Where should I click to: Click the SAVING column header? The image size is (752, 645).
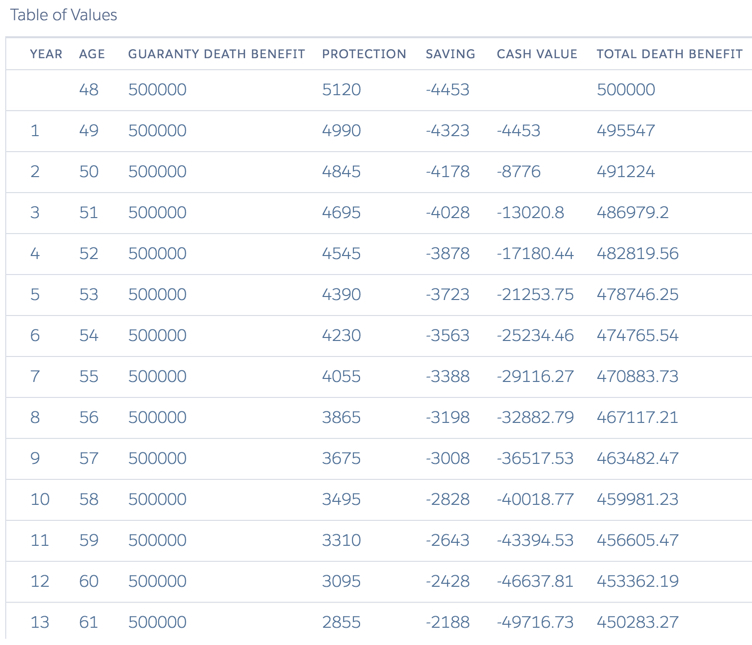(x=450, y=54)
